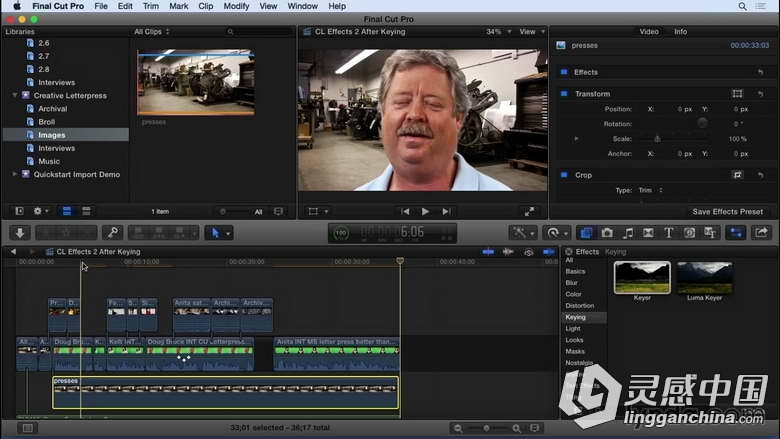Click Save Effects Preset button
This screenshot has height=439, width=780.
pos(727,211)
